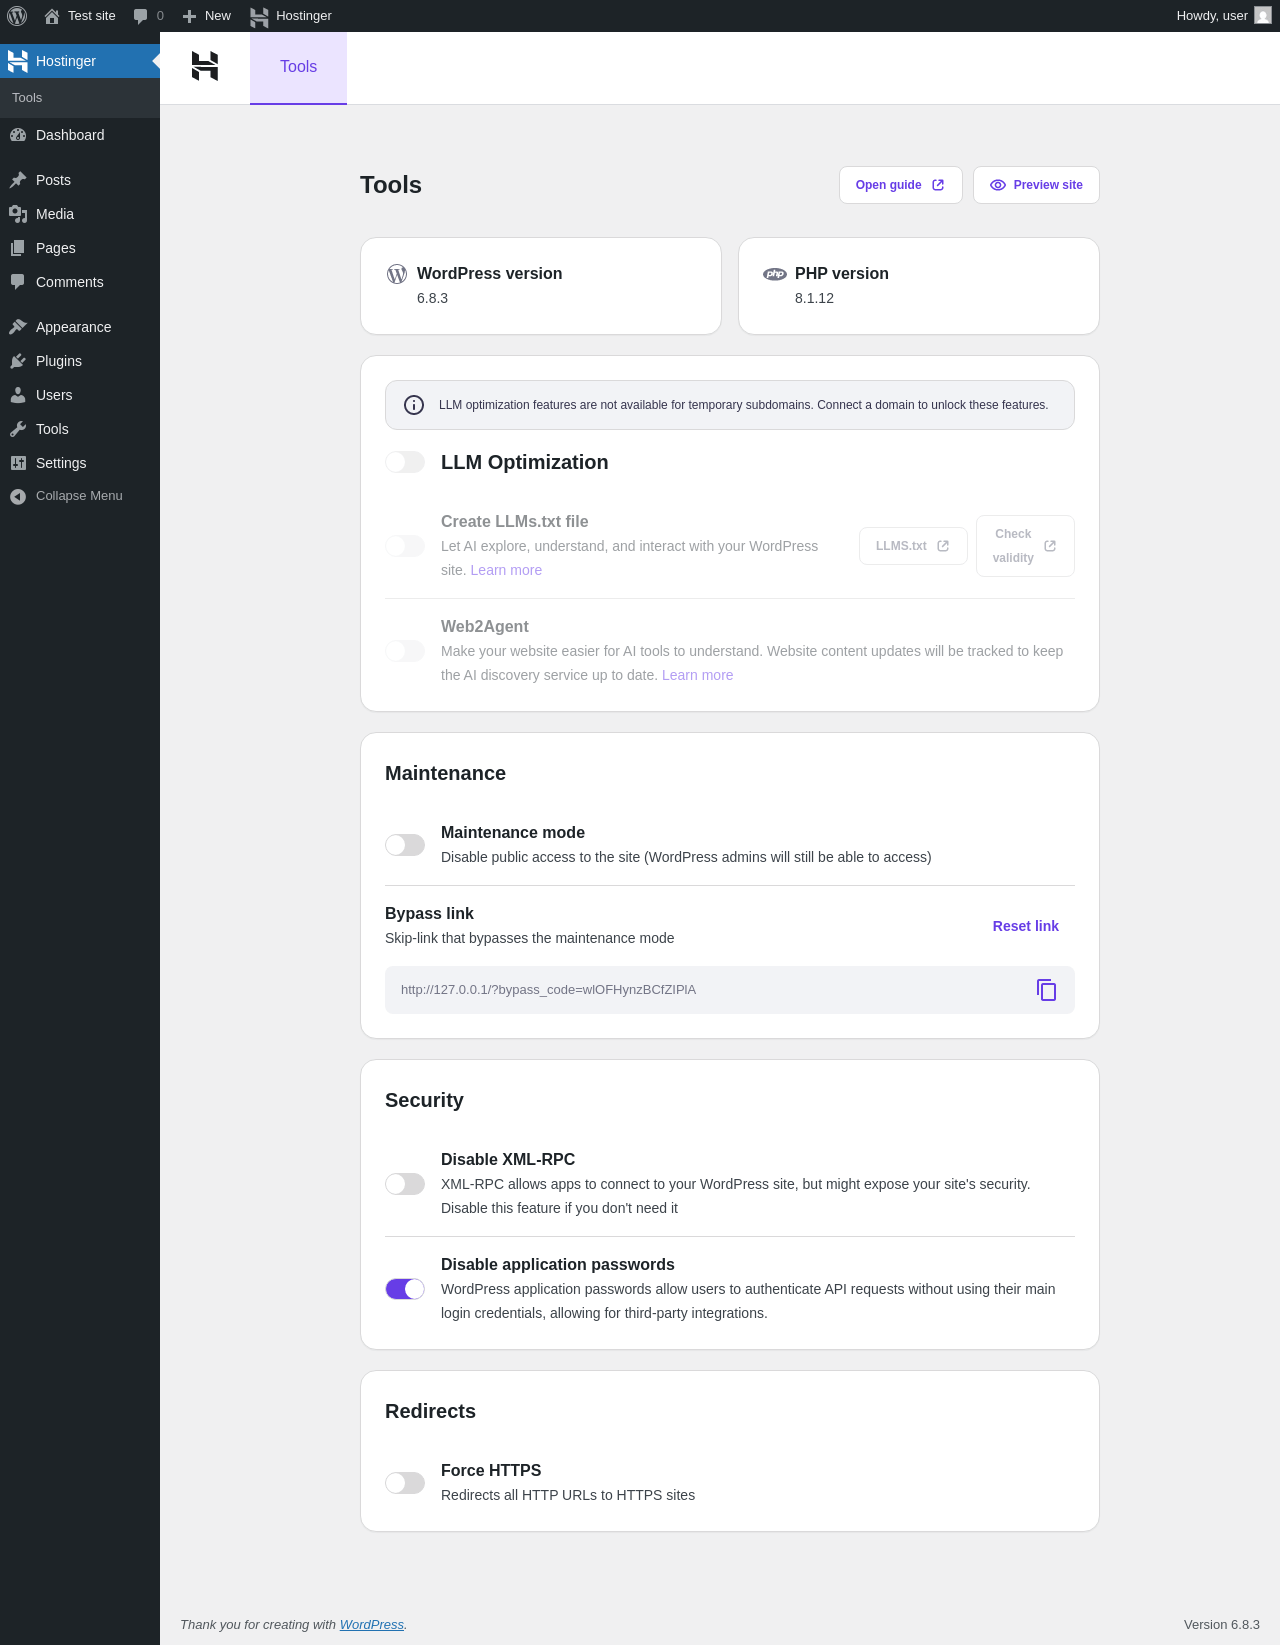1280x1645 pixels.
Task: Select the Tools tab in Hostinger header
Action: point(298,67)
